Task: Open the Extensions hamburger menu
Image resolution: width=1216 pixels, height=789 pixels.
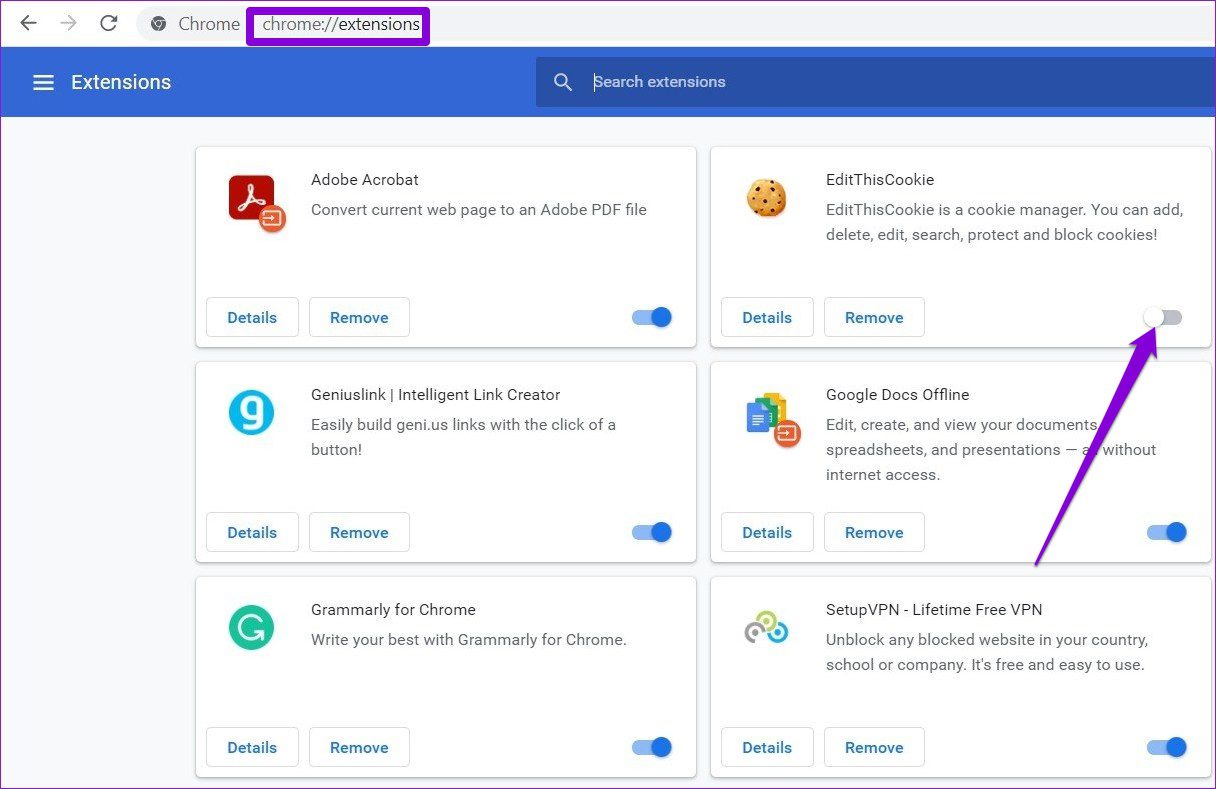Action: click(x=43, y=82)
